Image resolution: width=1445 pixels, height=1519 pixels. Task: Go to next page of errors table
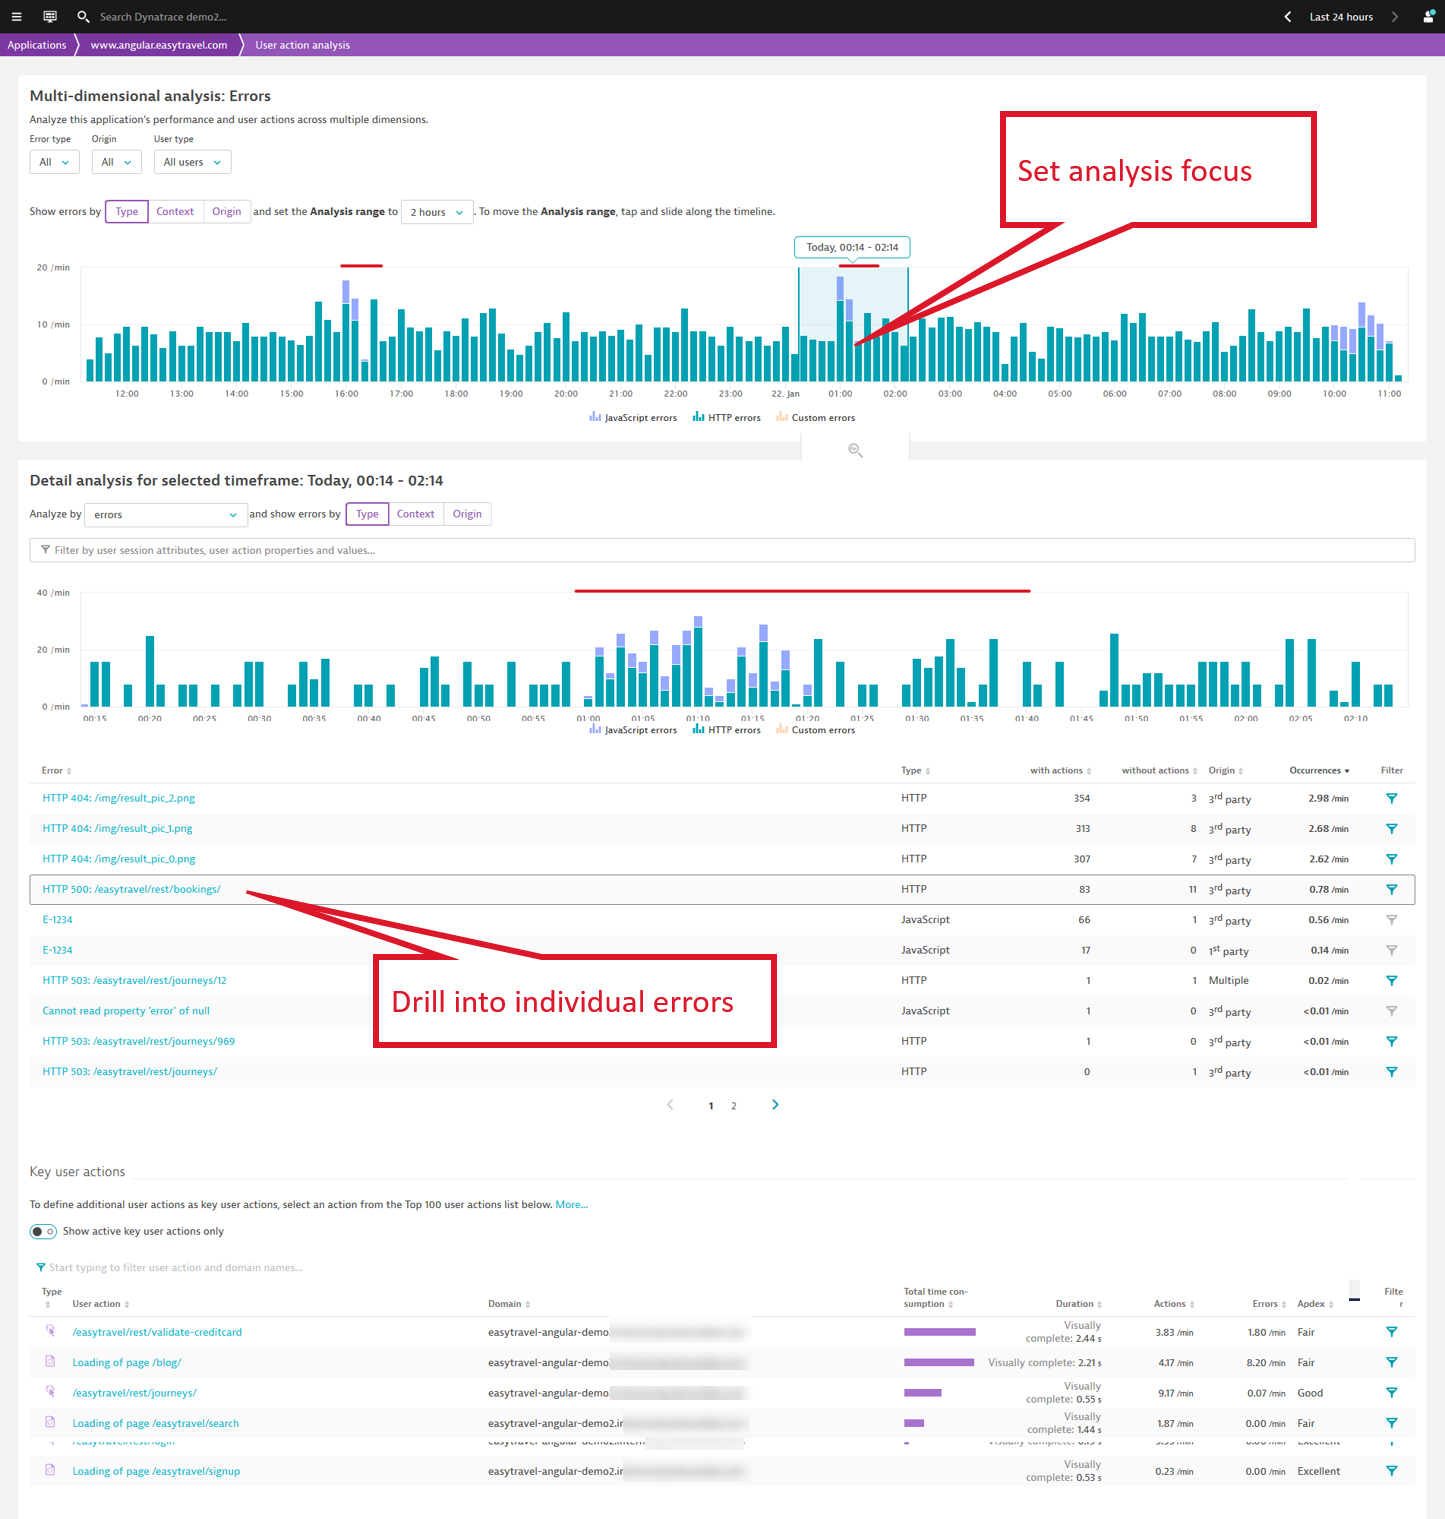tap(775, 1105)
